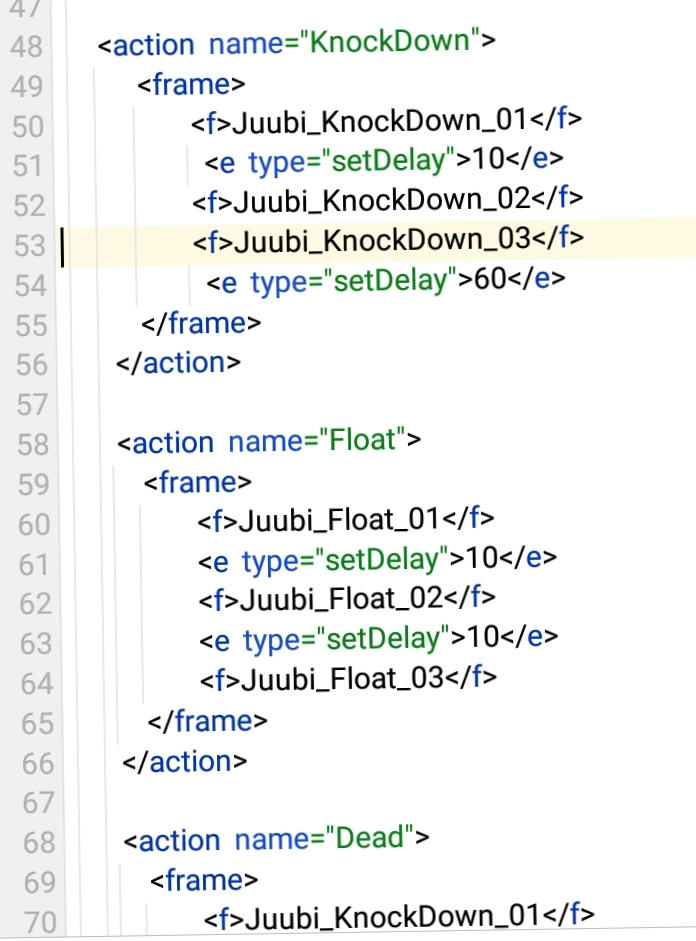Click closing action tag on line 56
The image size is (696, 941).
pyautogui.click(x=178, y=363)
